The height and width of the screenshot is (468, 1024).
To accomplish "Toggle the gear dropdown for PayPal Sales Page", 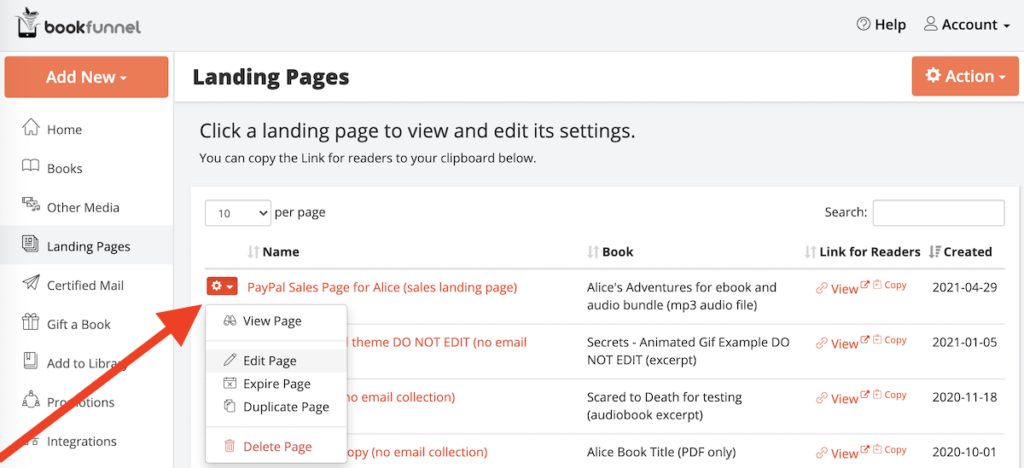I will tap(222, 287).
